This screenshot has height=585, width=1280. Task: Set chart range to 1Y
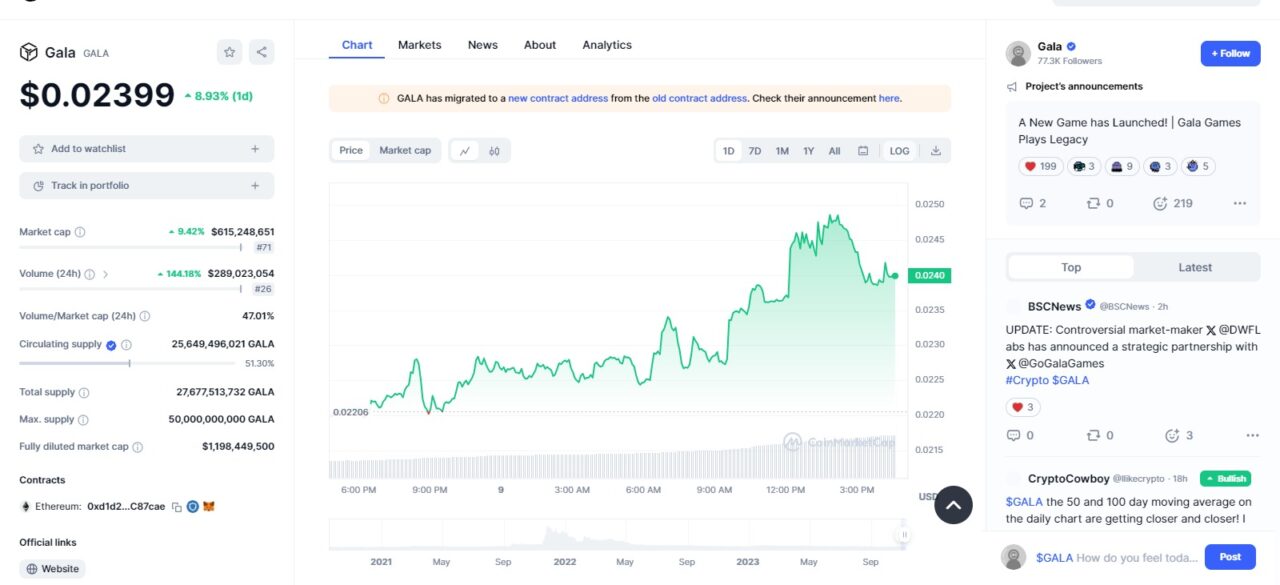(809, 151)
